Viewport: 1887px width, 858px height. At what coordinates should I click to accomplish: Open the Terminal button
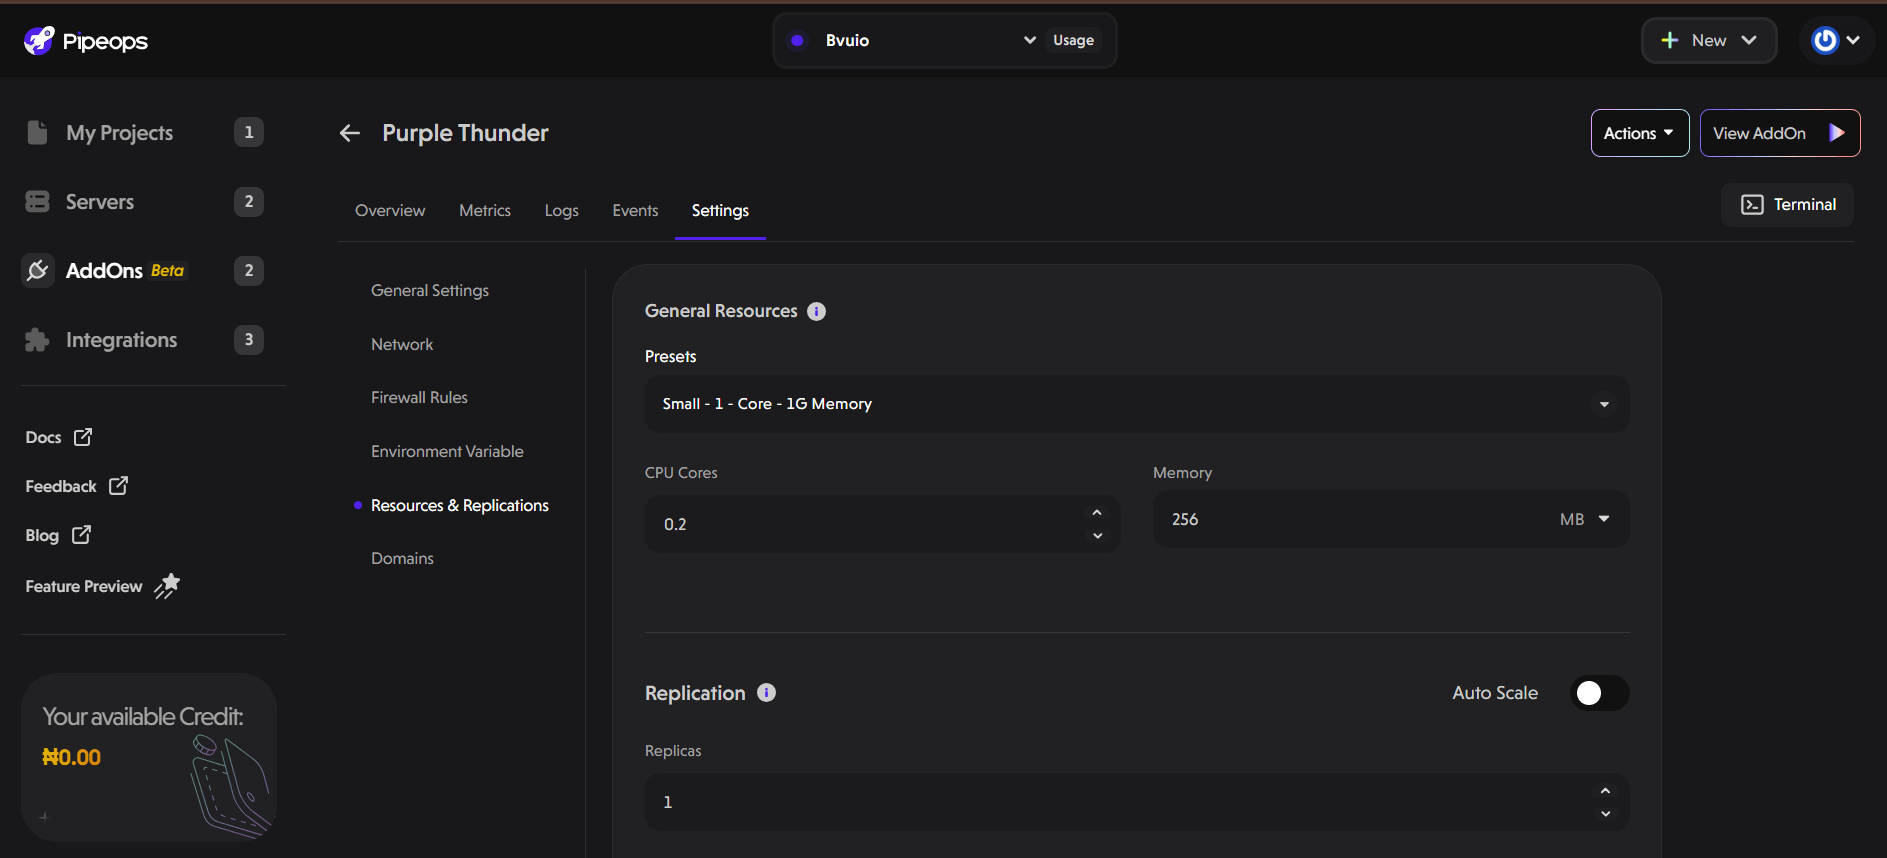coord(1787,205)
